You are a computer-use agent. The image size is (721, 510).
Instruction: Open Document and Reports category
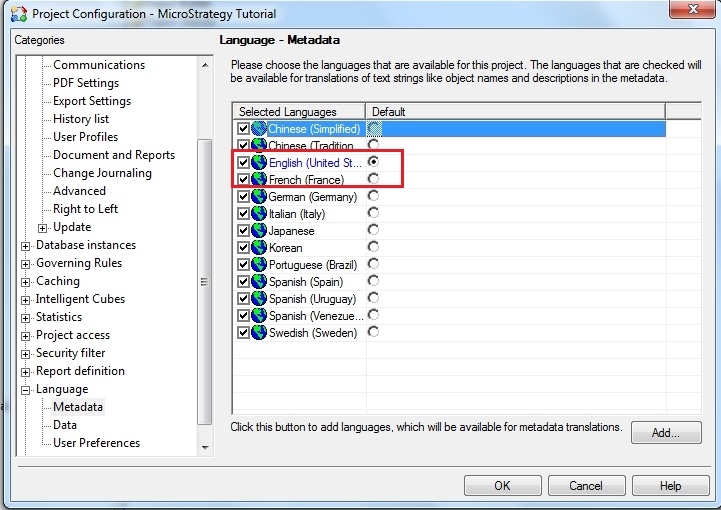click(114, 155)
